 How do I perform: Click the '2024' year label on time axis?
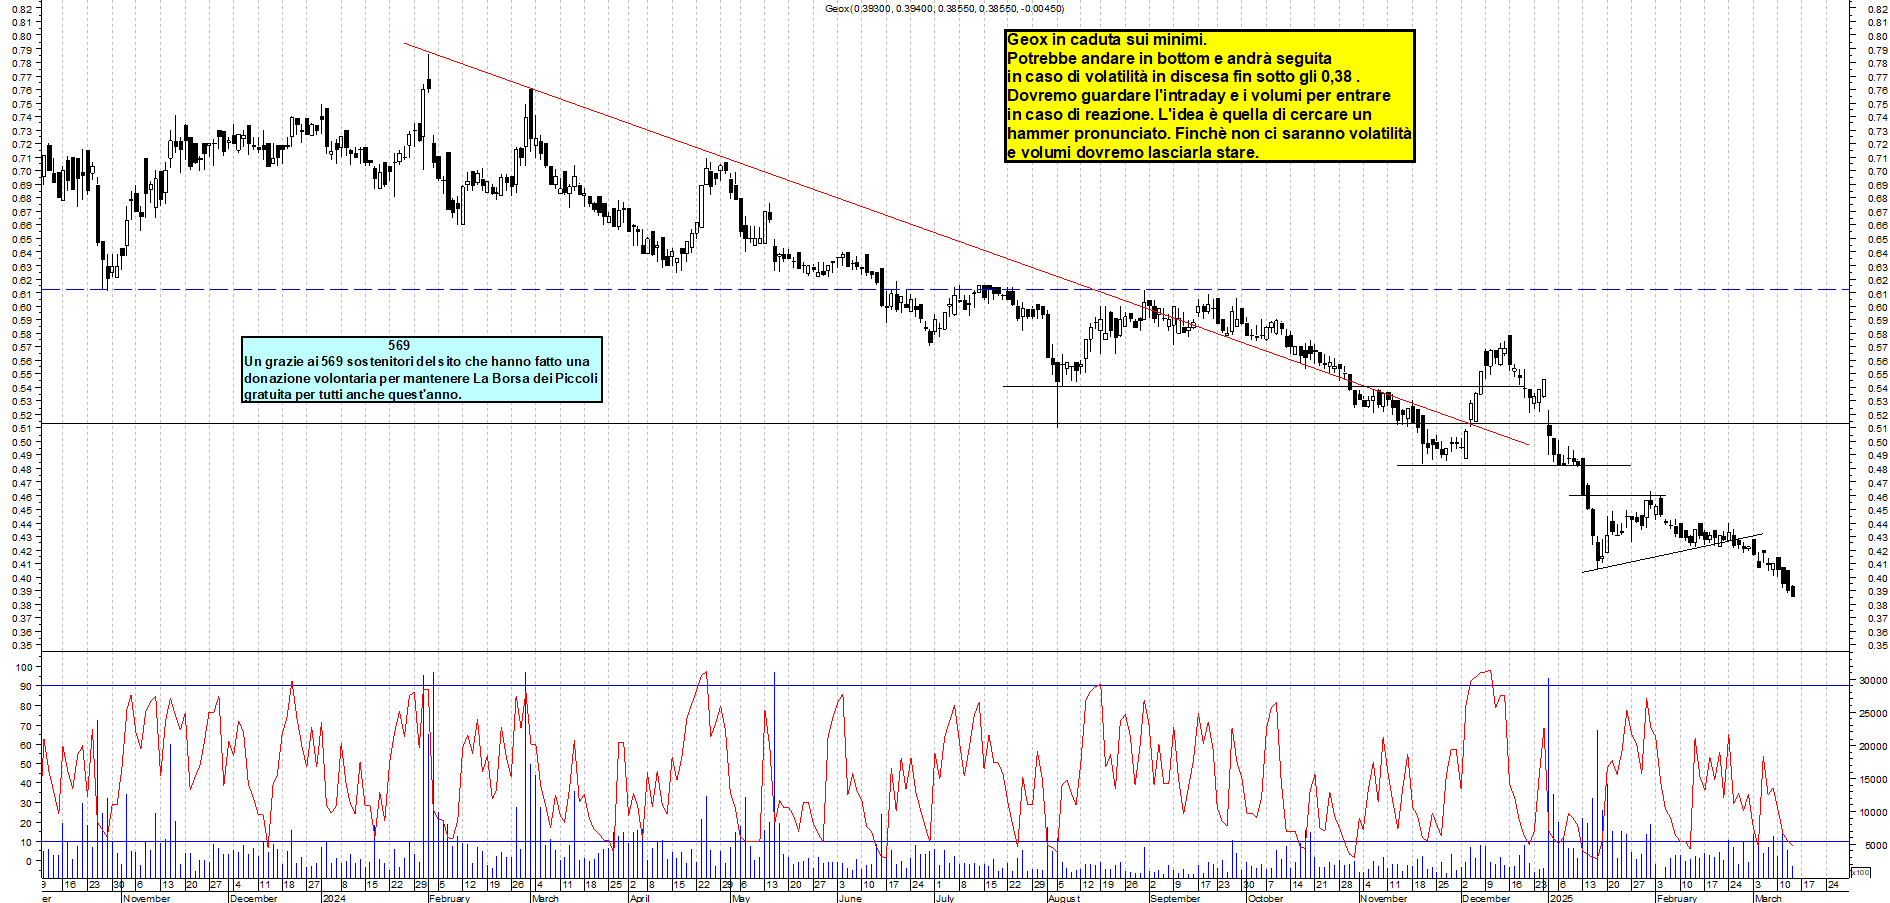(x=334, y=898)
